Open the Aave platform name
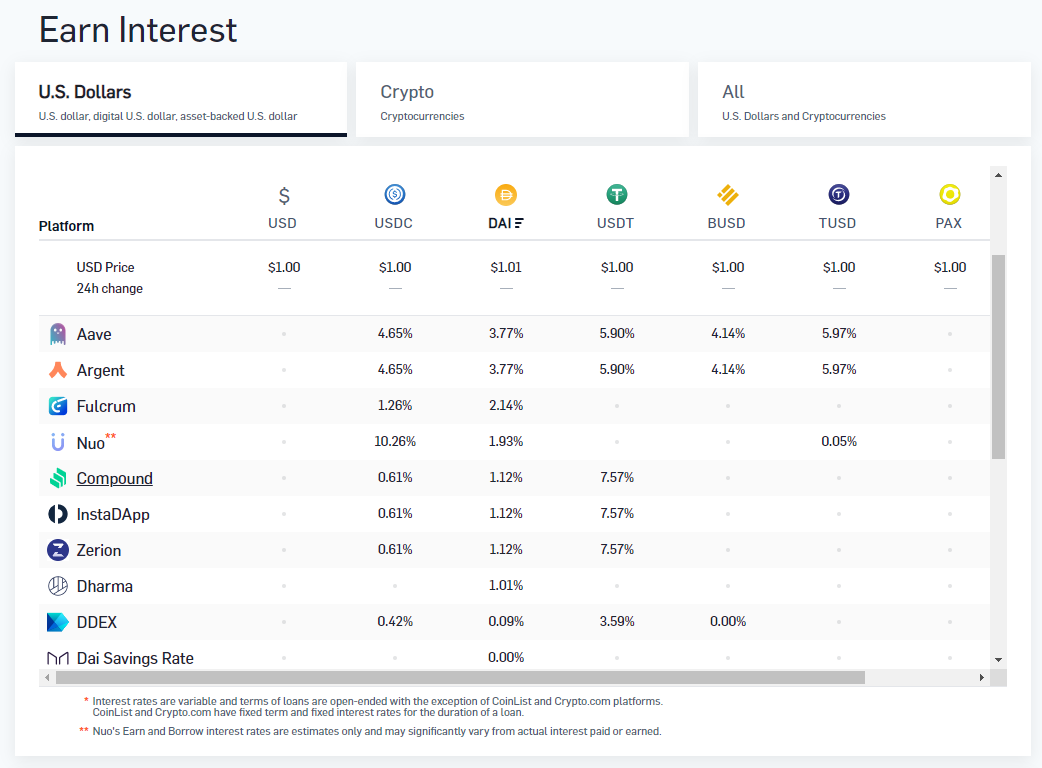 click(94, 334)
